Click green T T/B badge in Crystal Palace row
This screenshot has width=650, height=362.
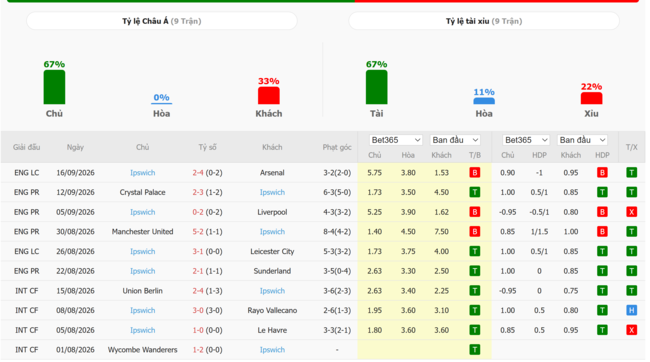[x=475, y=192]
